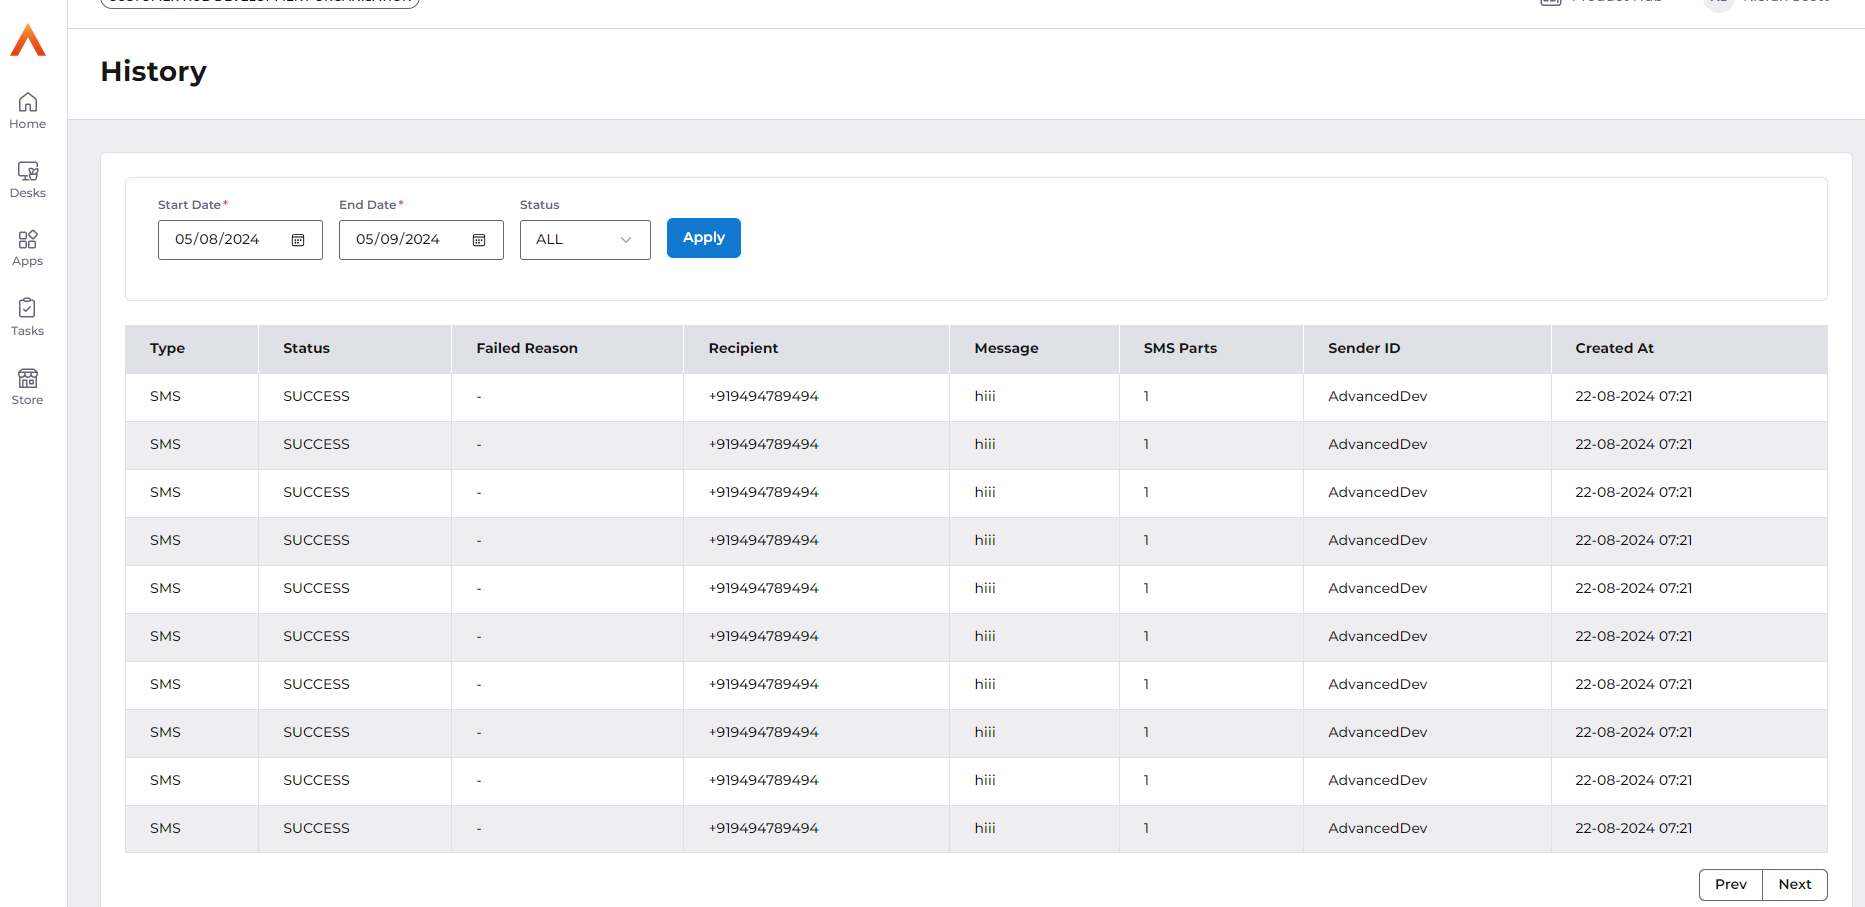Open Tasks from the sidebar
The height and width of the screenshot is (907, 1865).
[x=28, y=317]
